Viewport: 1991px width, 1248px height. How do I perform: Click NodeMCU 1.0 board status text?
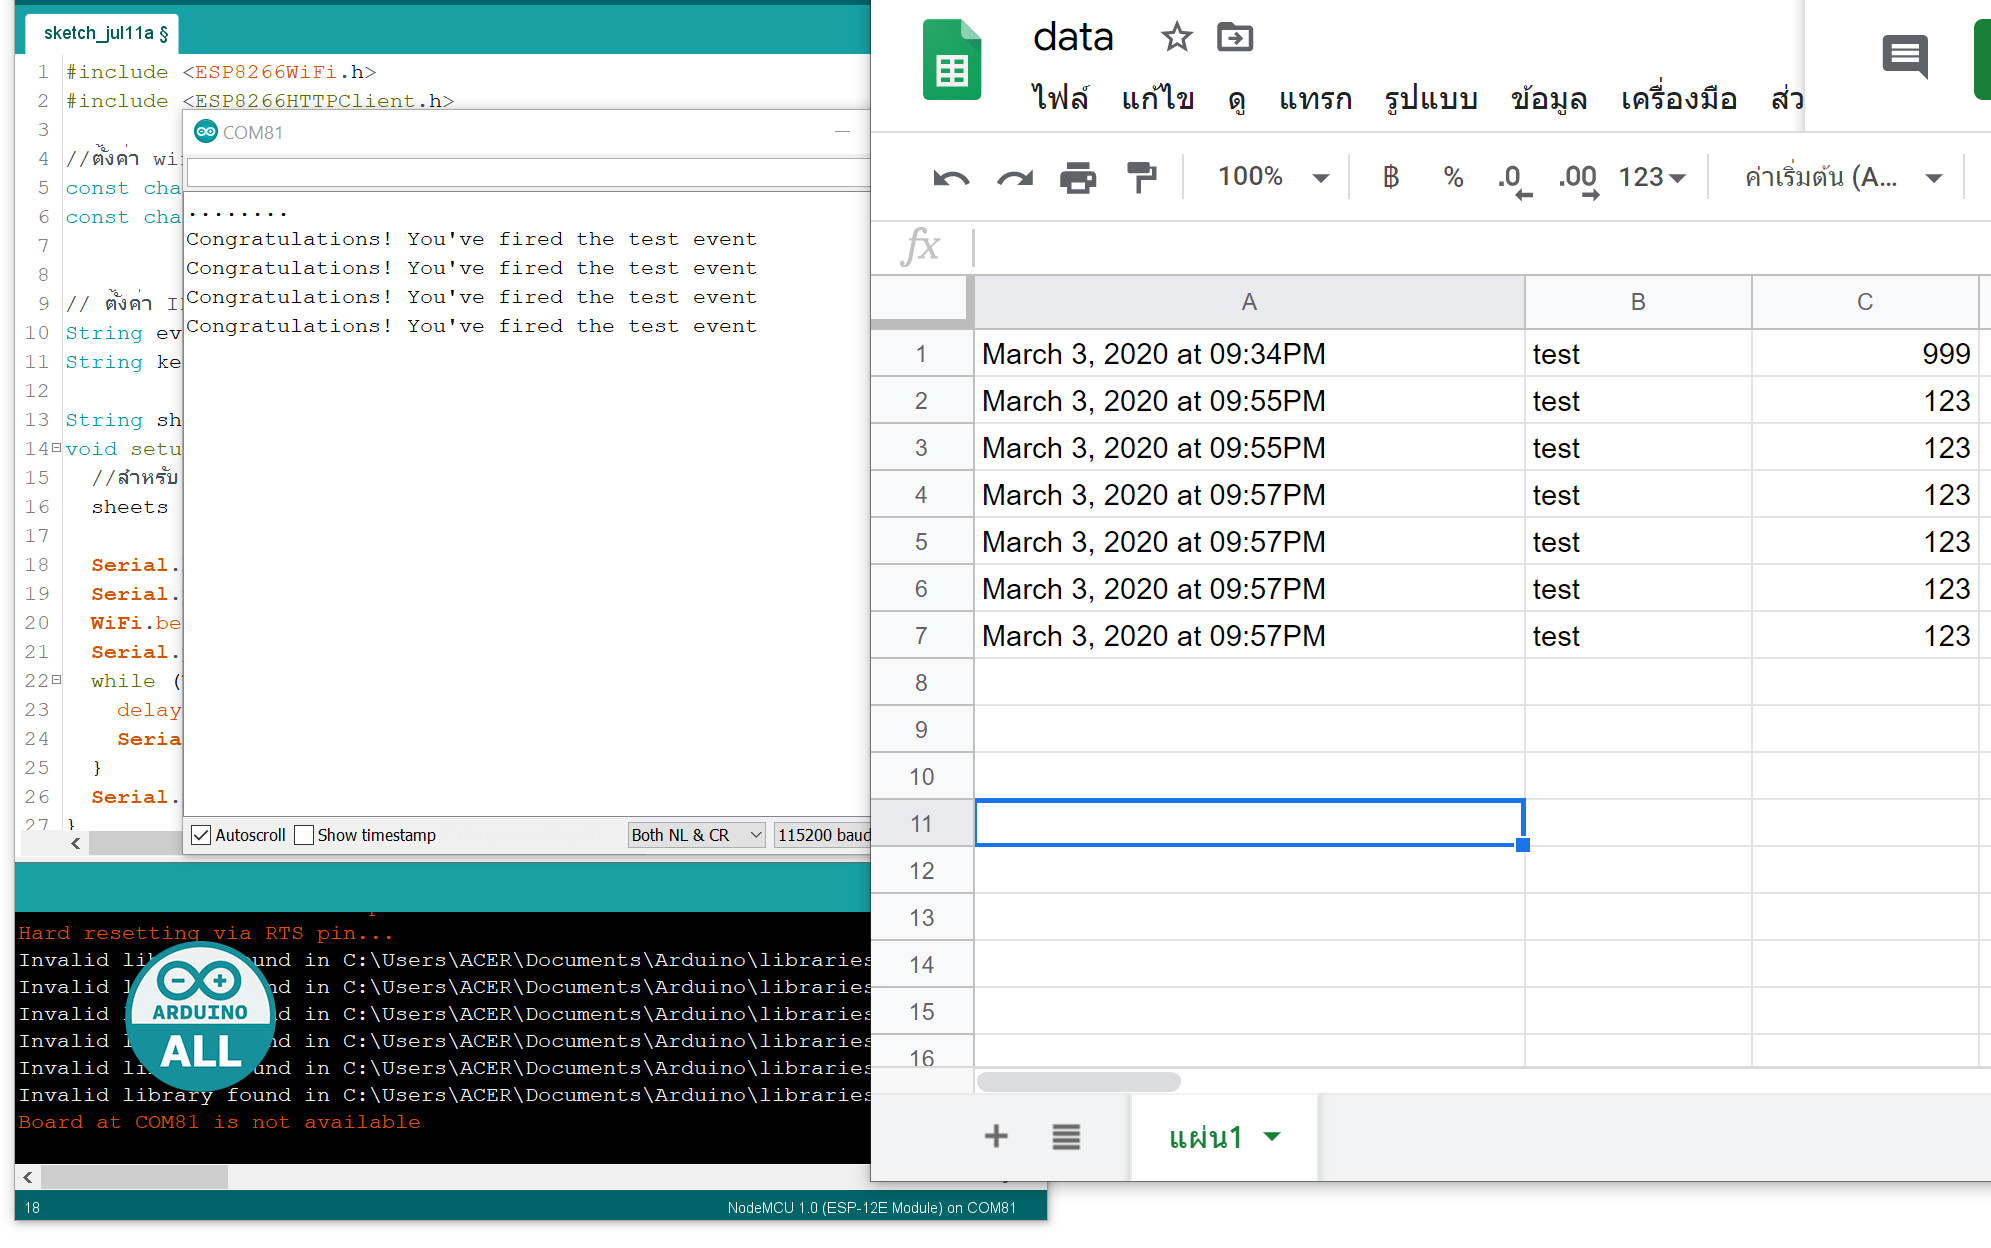click(871, 1208)
